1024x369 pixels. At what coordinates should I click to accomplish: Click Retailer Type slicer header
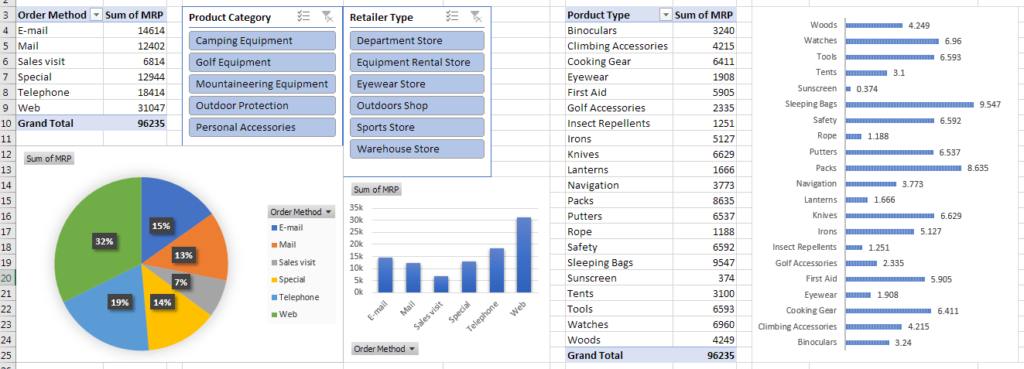381,18
